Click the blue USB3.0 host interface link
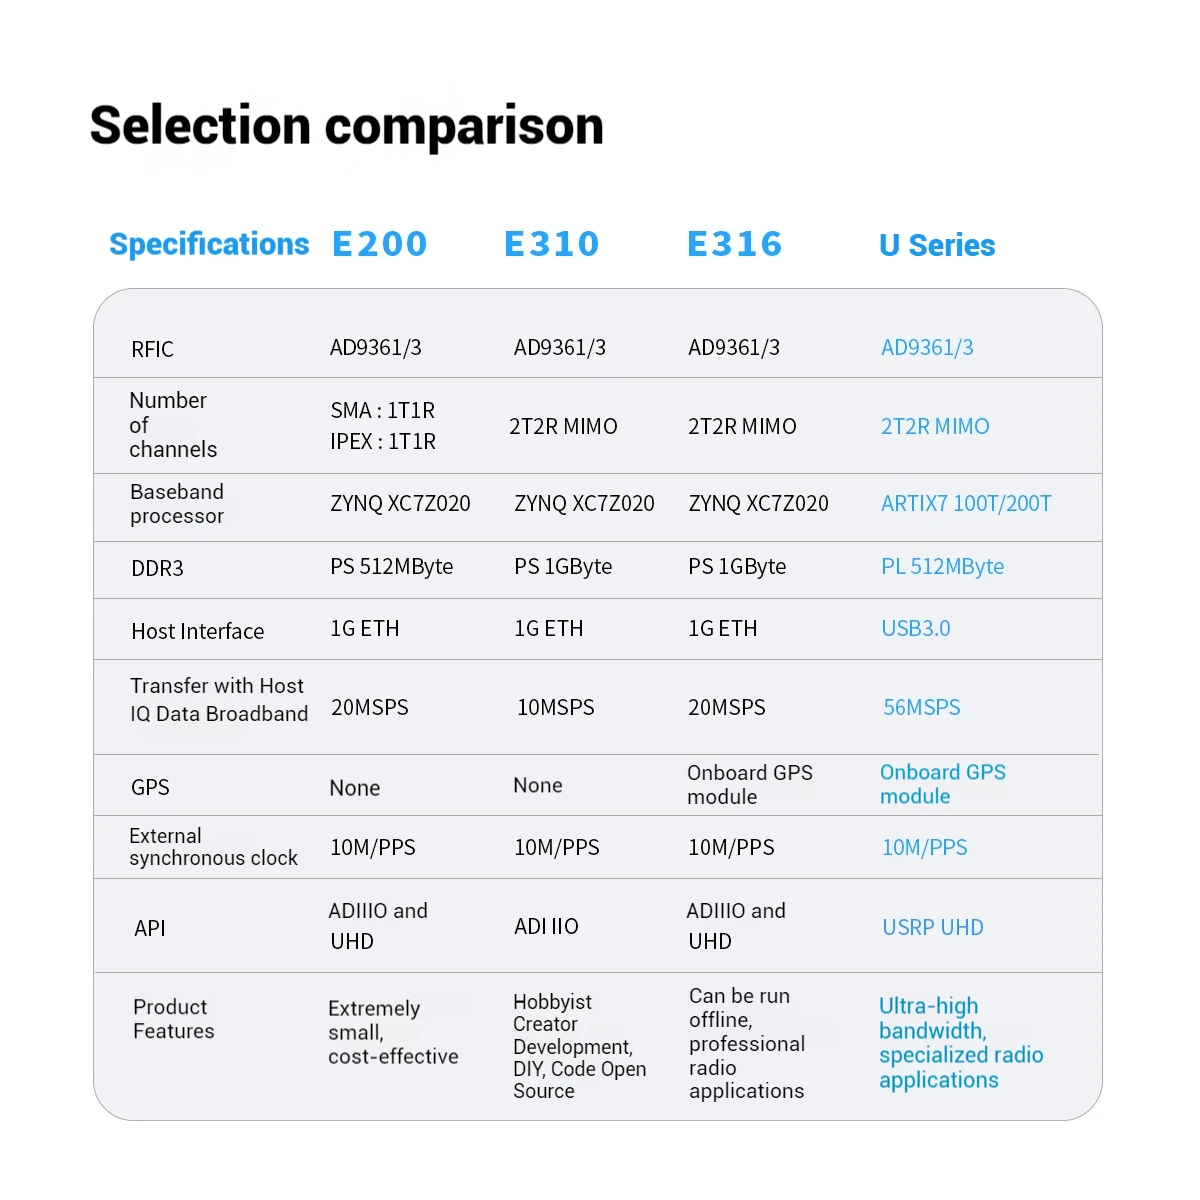 (915, 629)
